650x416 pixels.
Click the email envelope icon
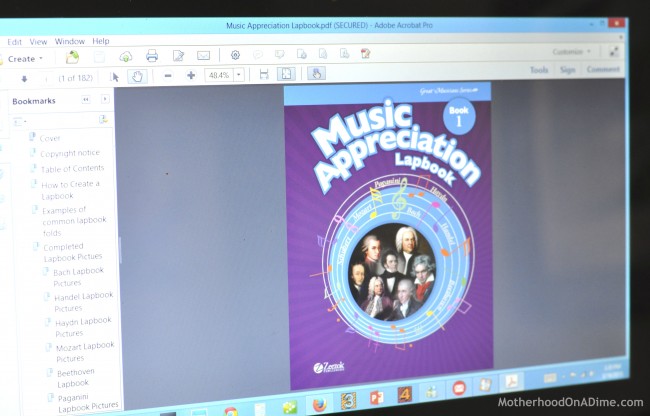click(204, 56)
